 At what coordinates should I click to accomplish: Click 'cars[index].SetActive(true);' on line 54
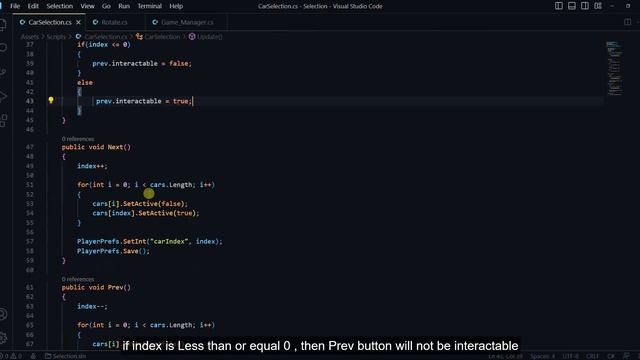coord(146,213)
